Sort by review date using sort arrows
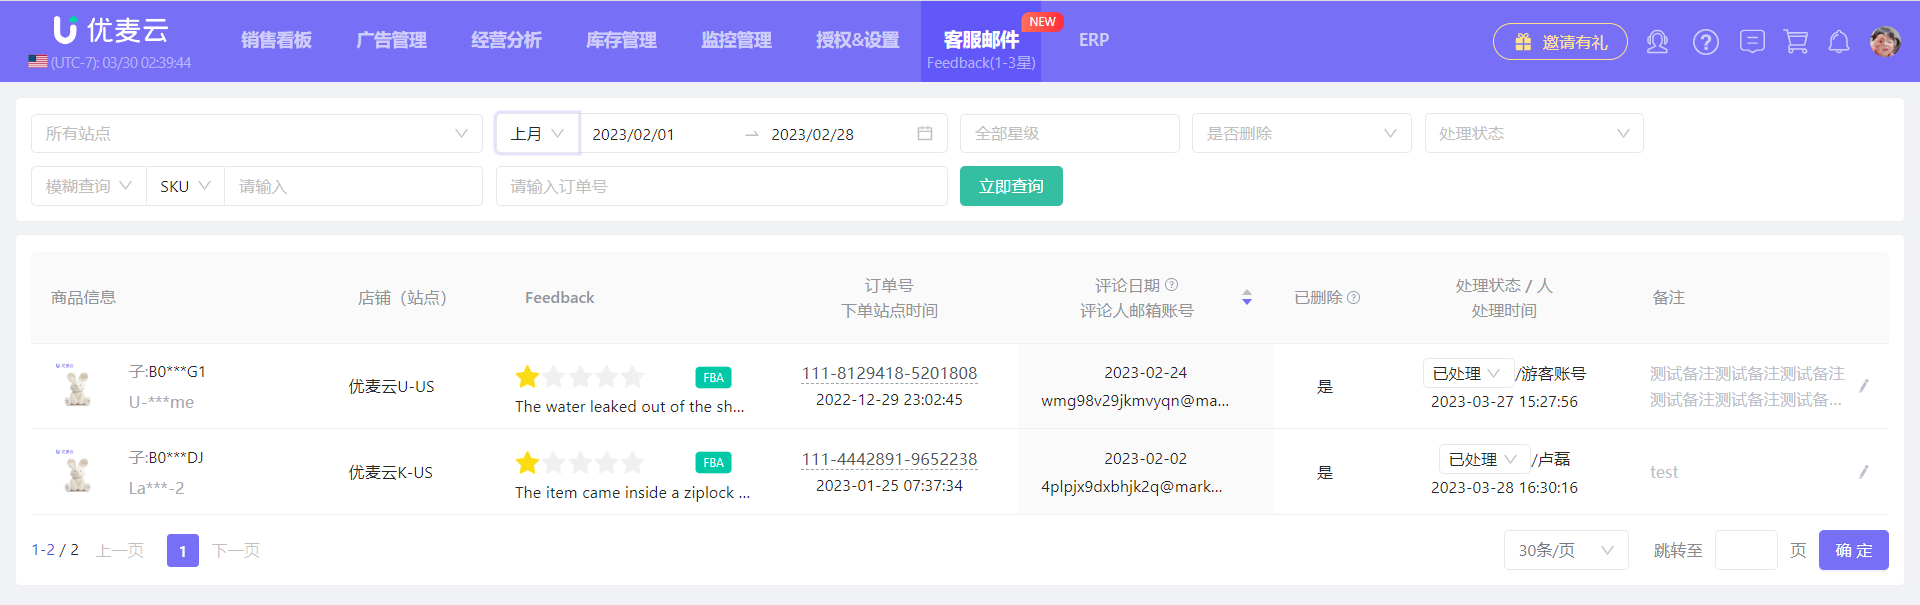Screen dimensions: 1920x605 click(1247, 298)
